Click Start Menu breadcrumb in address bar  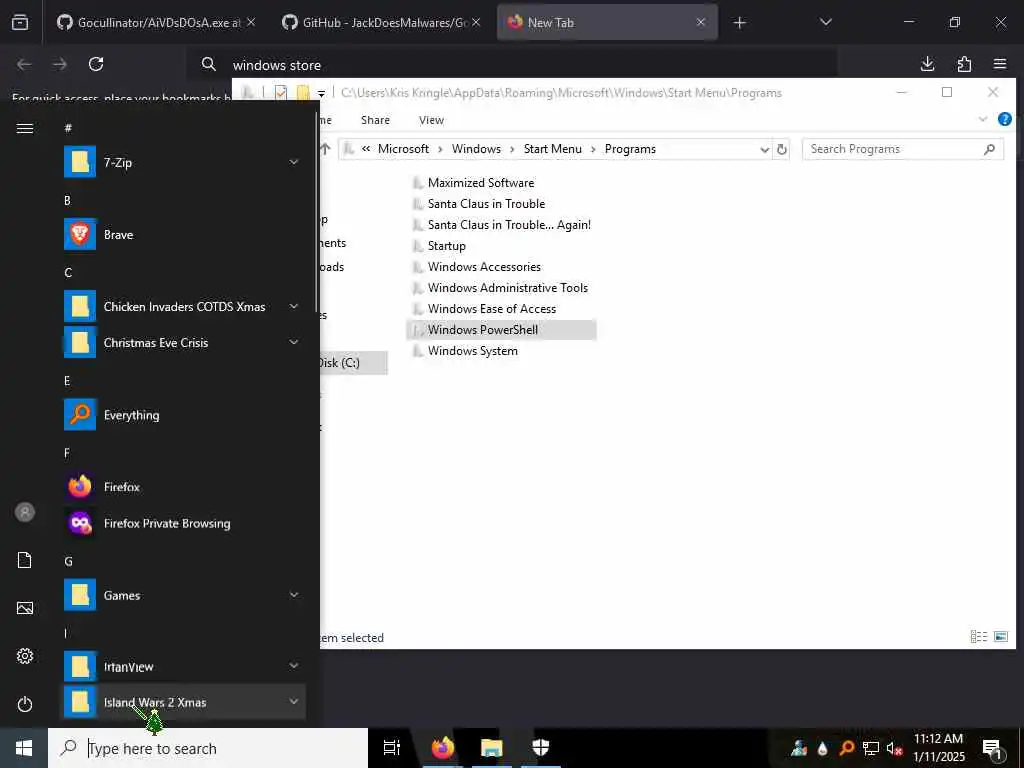click(552, 149)
